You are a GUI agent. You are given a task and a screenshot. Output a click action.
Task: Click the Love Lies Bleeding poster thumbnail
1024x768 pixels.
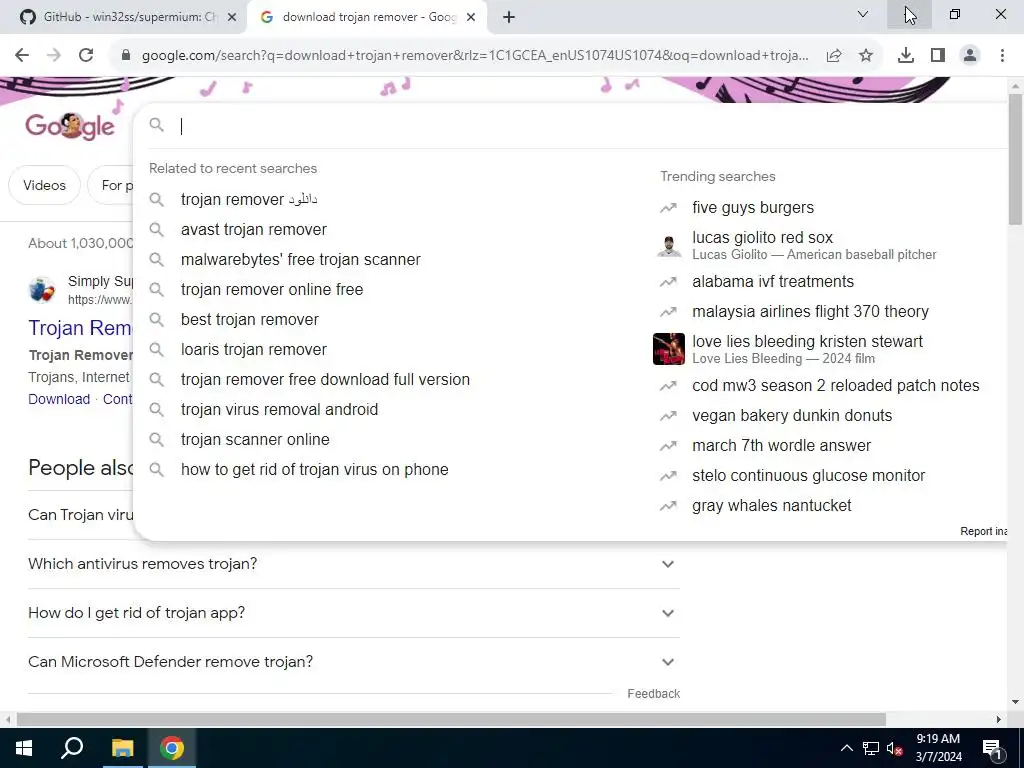(669, 349)
